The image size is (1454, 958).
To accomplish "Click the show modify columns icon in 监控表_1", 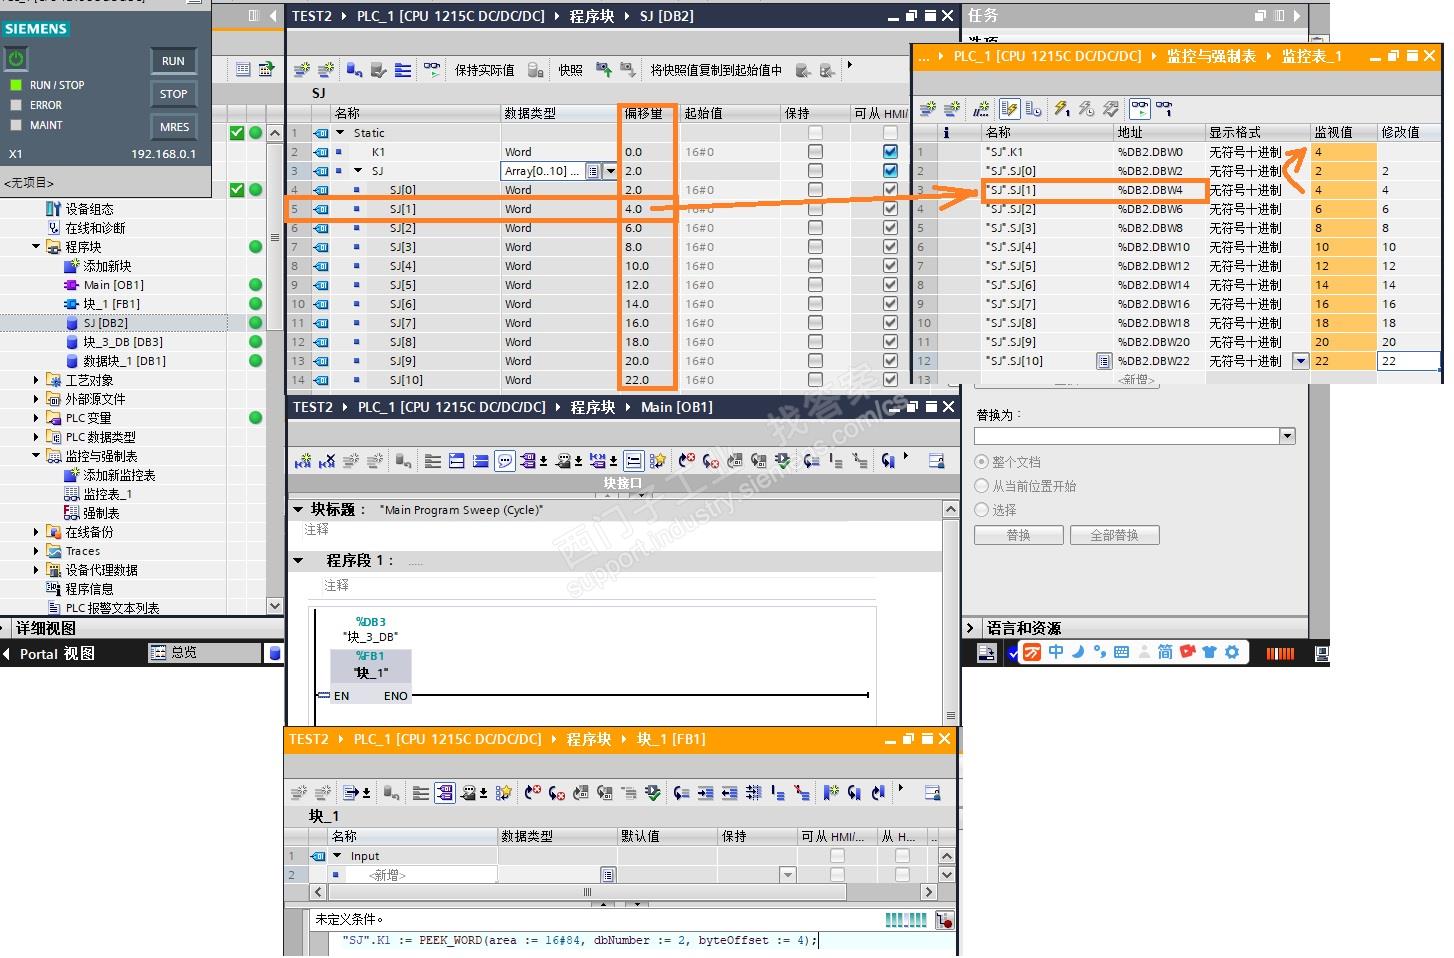I will coord(1009,108).
